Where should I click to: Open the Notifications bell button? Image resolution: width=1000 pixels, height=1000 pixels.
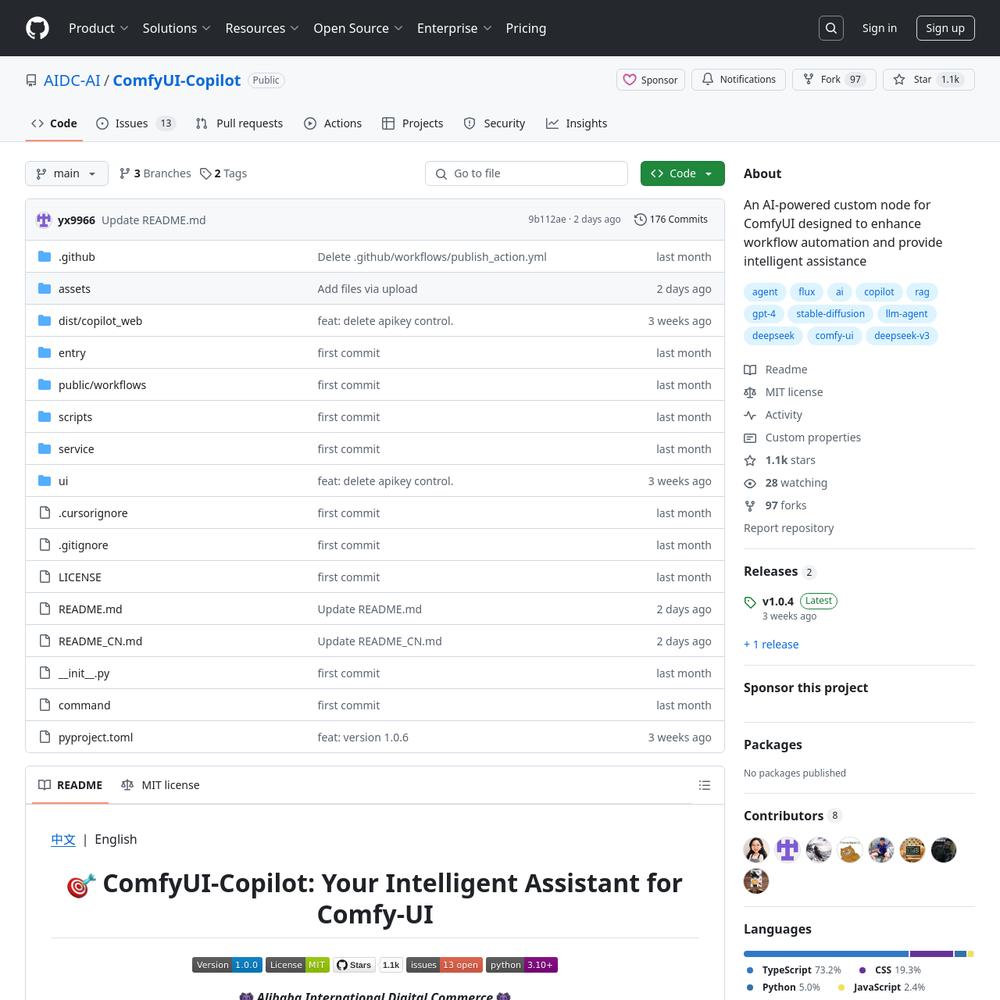click(738, 79)
